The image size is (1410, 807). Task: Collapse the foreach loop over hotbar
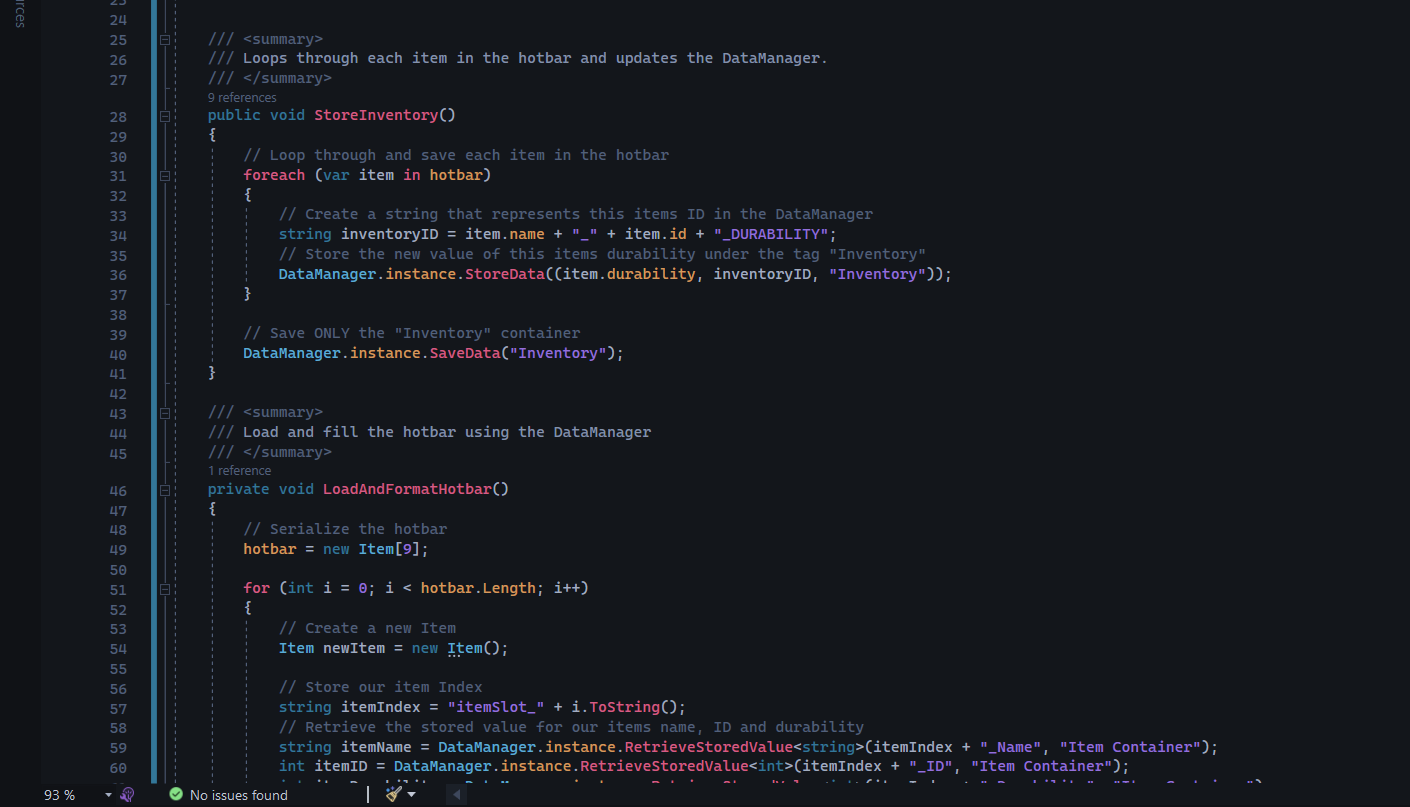pyautogui.click(x=165, y=175)
